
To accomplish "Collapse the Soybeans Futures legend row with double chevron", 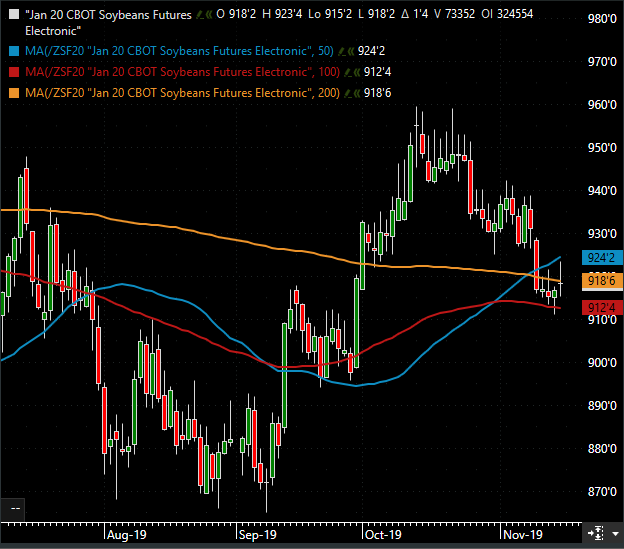I will [x=209, y=15].
